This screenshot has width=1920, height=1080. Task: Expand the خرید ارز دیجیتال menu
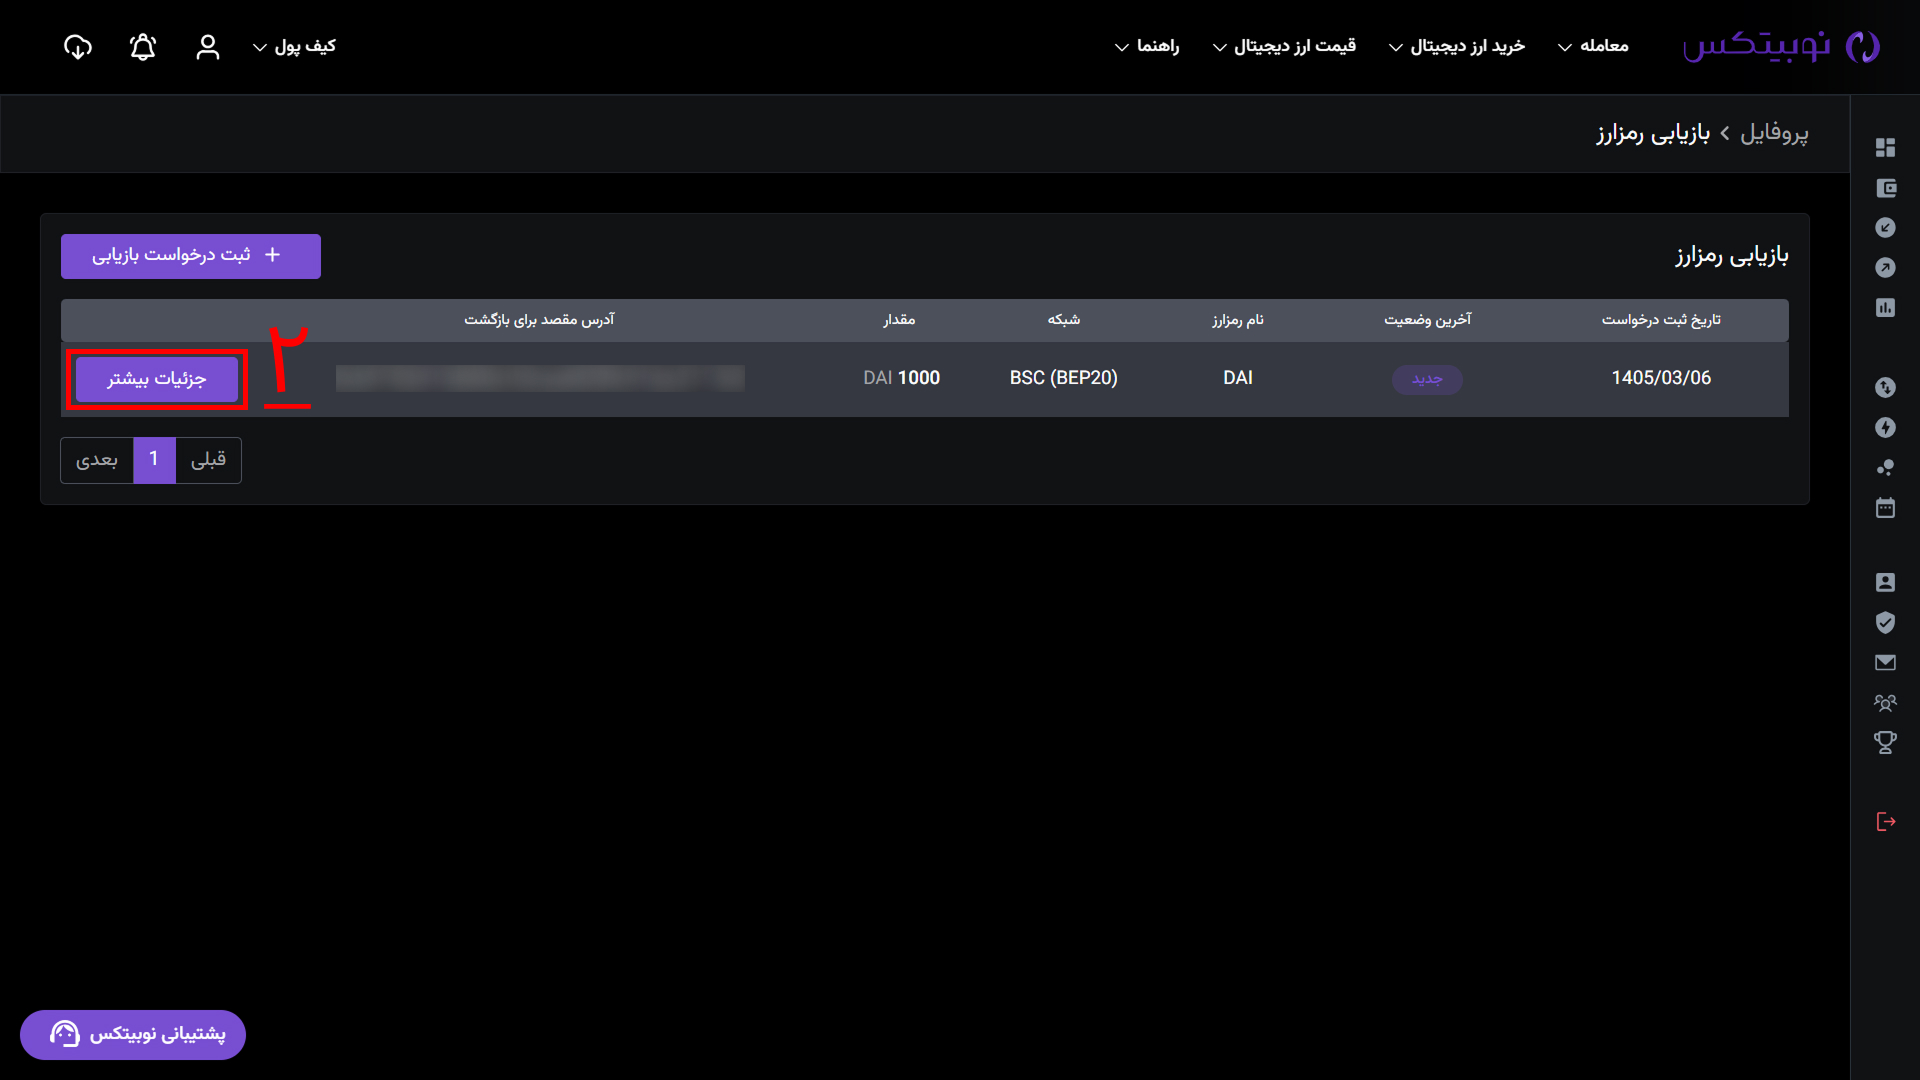pyautogui.click(x=1456, y=46)
